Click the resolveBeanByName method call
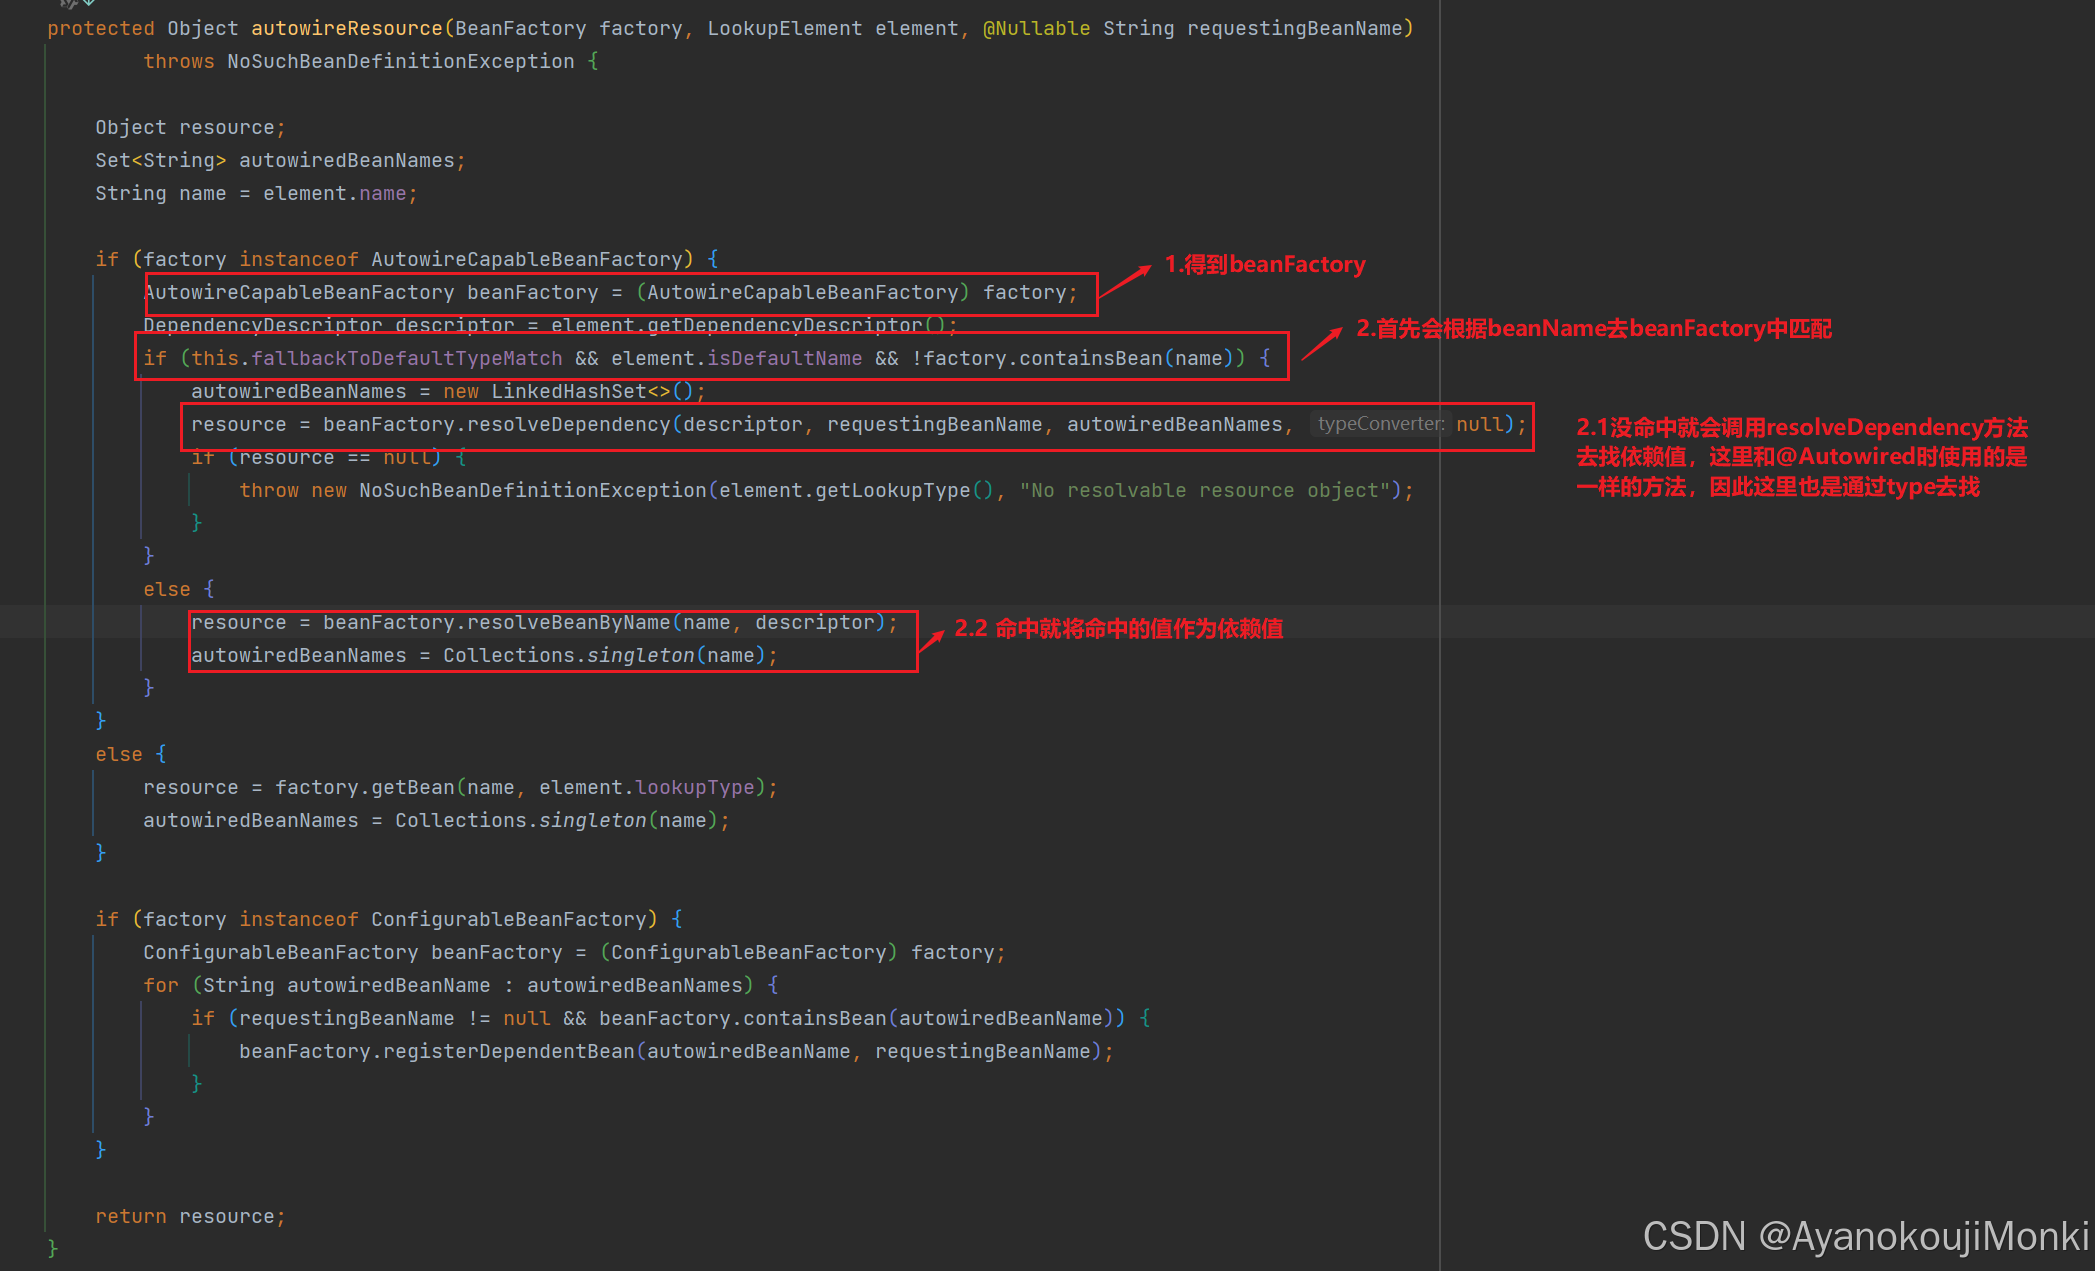 (568, 622)
